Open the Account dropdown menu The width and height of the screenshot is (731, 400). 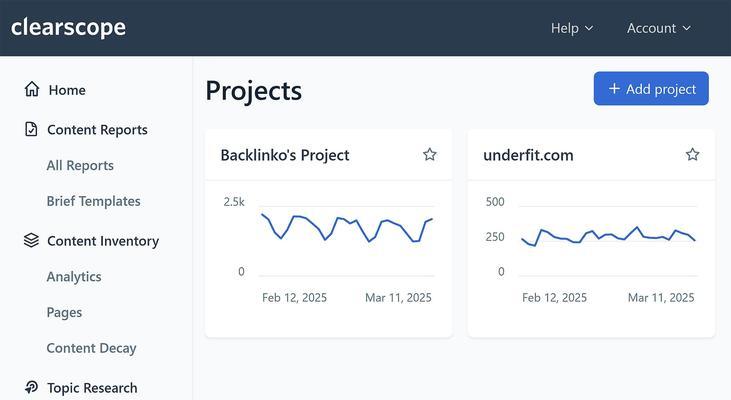click(x=659, y=28)
